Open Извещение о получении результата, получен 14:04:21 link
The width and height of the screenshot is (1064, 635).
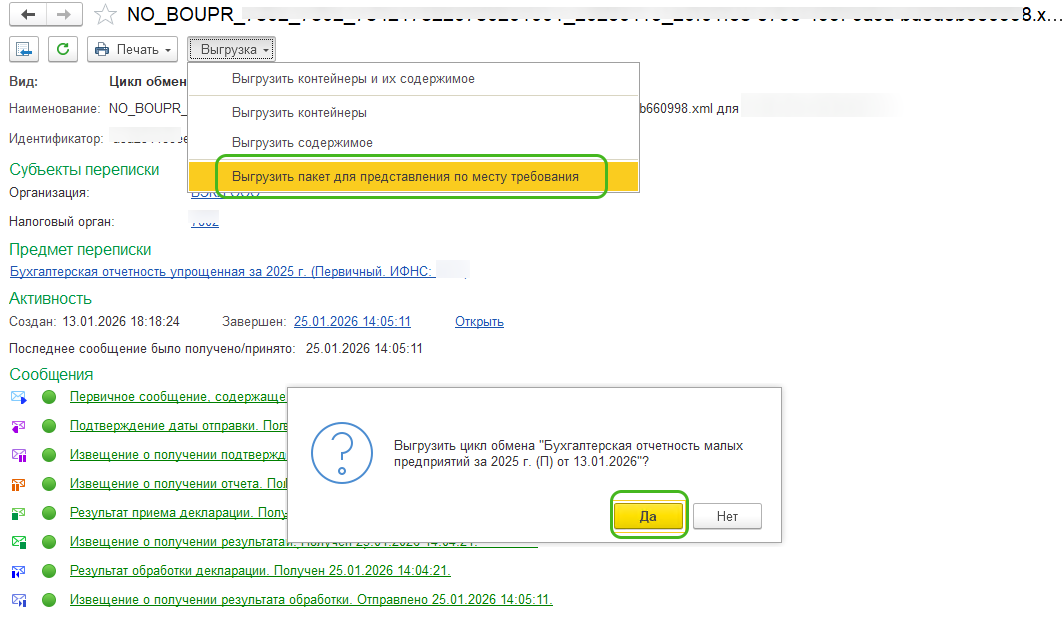[x=178, y=542]
